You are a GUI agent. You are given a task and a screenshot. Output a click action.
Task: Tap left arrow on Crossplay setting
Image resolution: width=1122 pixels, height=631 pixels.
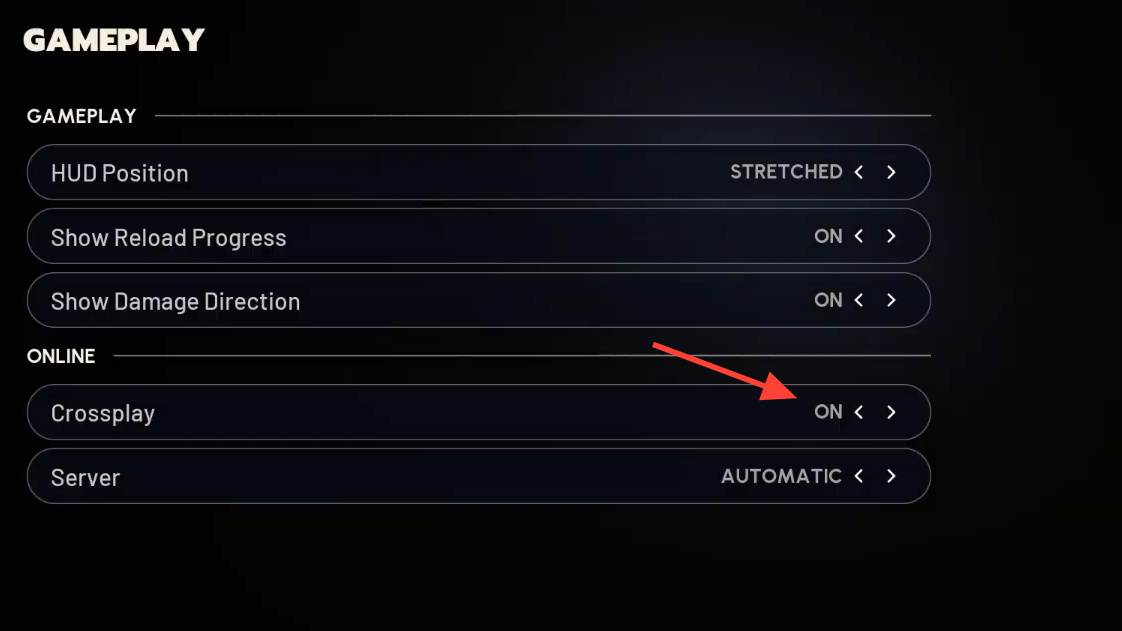[x=859, y=412]
